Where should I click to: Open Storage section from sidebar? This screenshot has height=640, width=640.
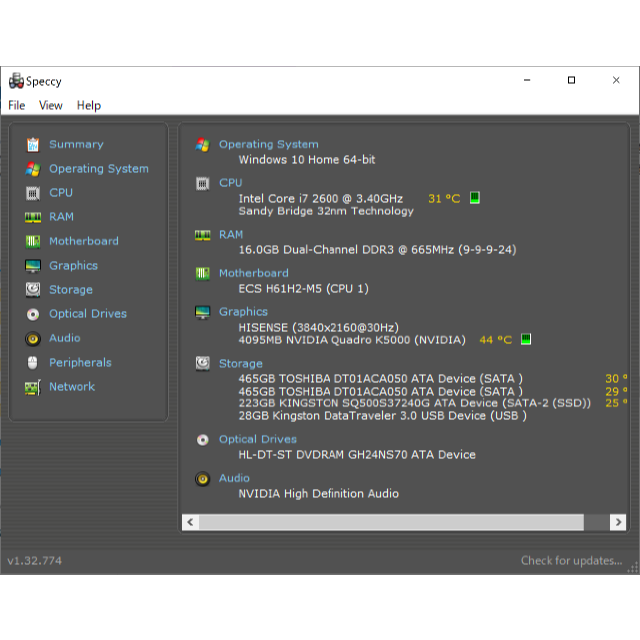[x=71, y=290]
